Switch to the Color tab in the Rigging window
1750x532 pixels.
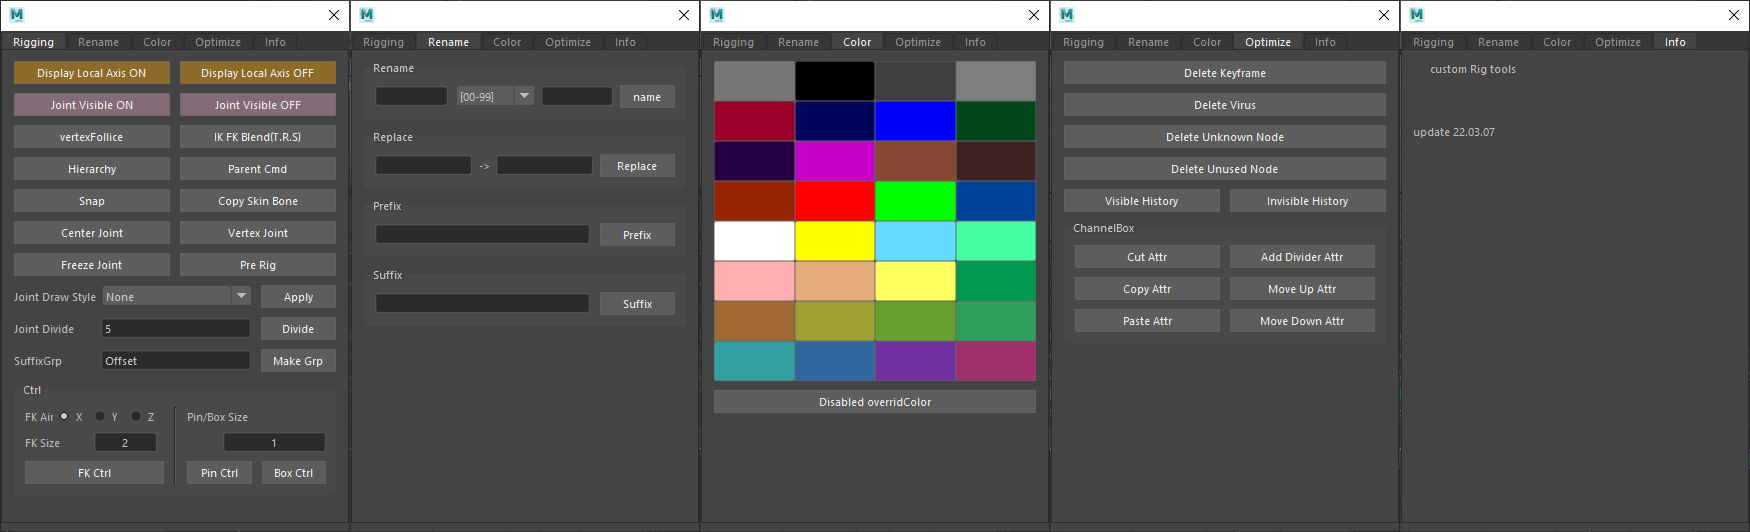pyautogui.click(x=157, y=42)
